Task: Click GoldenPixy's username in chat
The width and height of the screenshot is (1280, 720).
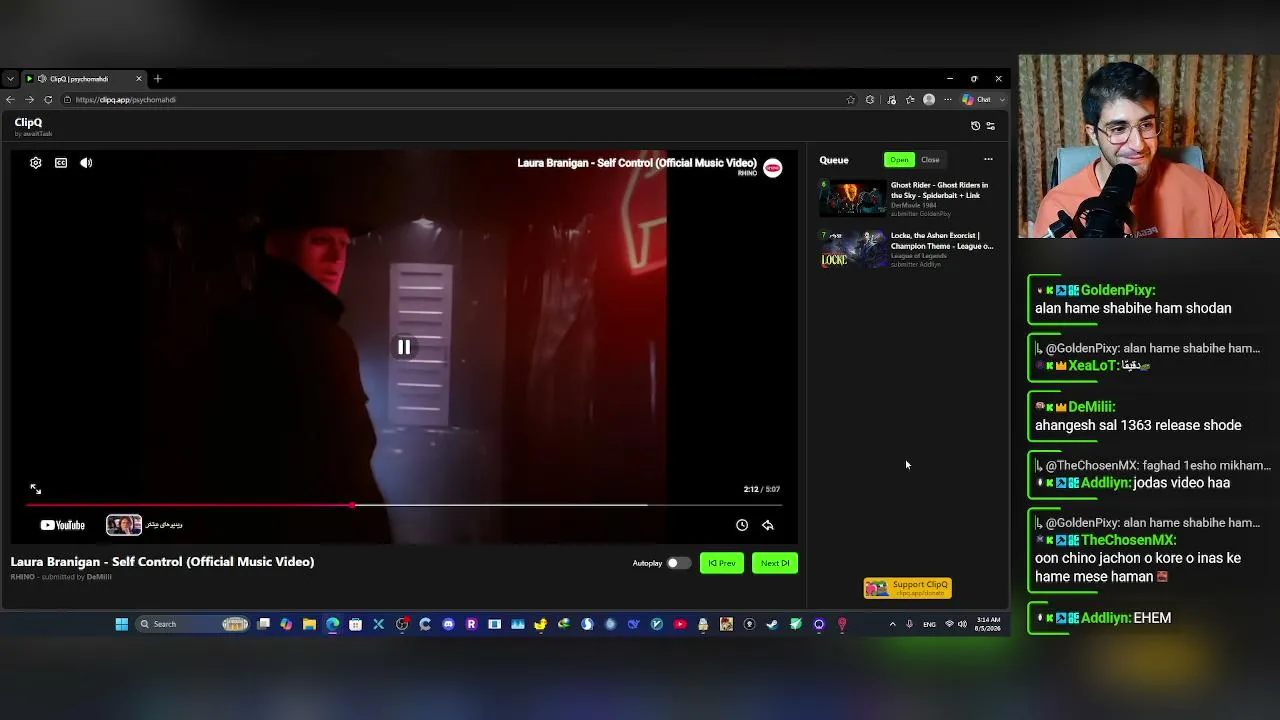Action: 1118,290
